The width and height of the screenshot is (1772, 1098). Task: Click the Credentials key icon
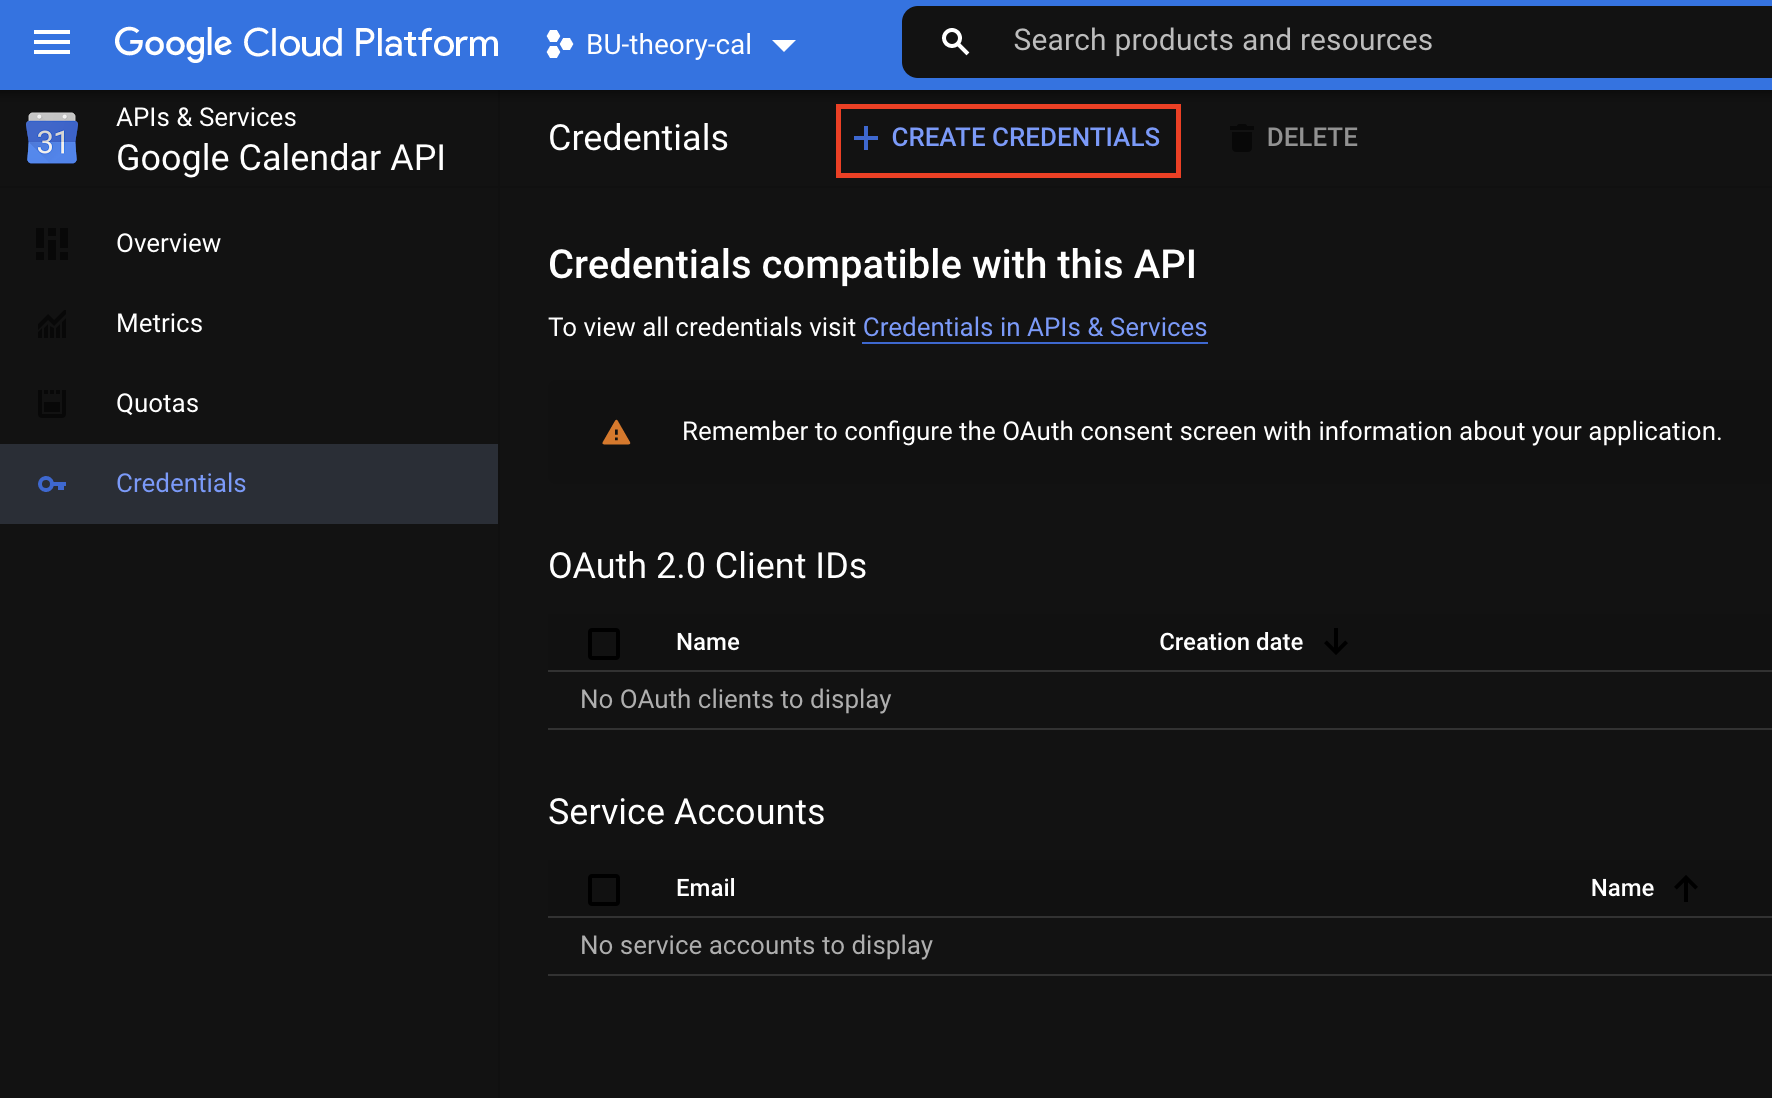[52, 484]
